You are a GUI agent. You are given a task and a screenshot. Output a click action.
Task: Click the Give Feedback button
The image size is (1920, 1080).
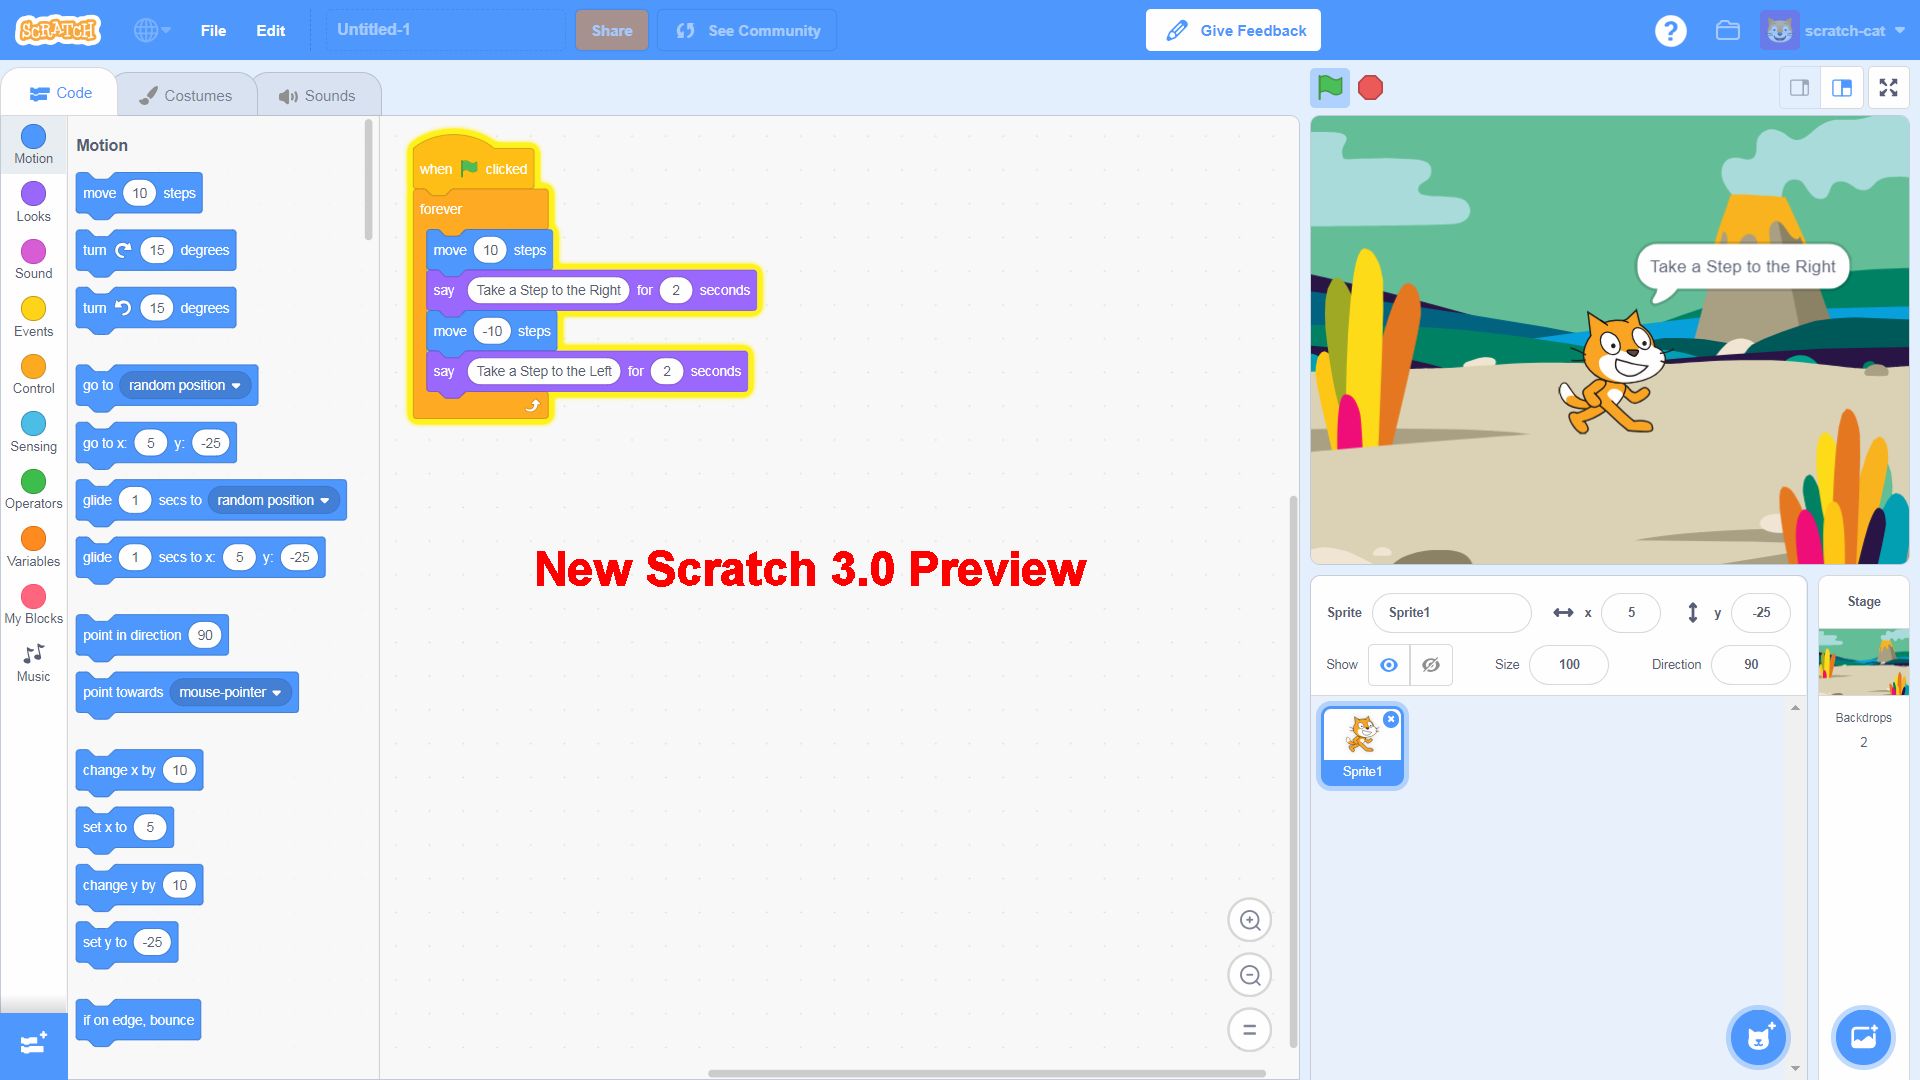[1233, 29]
